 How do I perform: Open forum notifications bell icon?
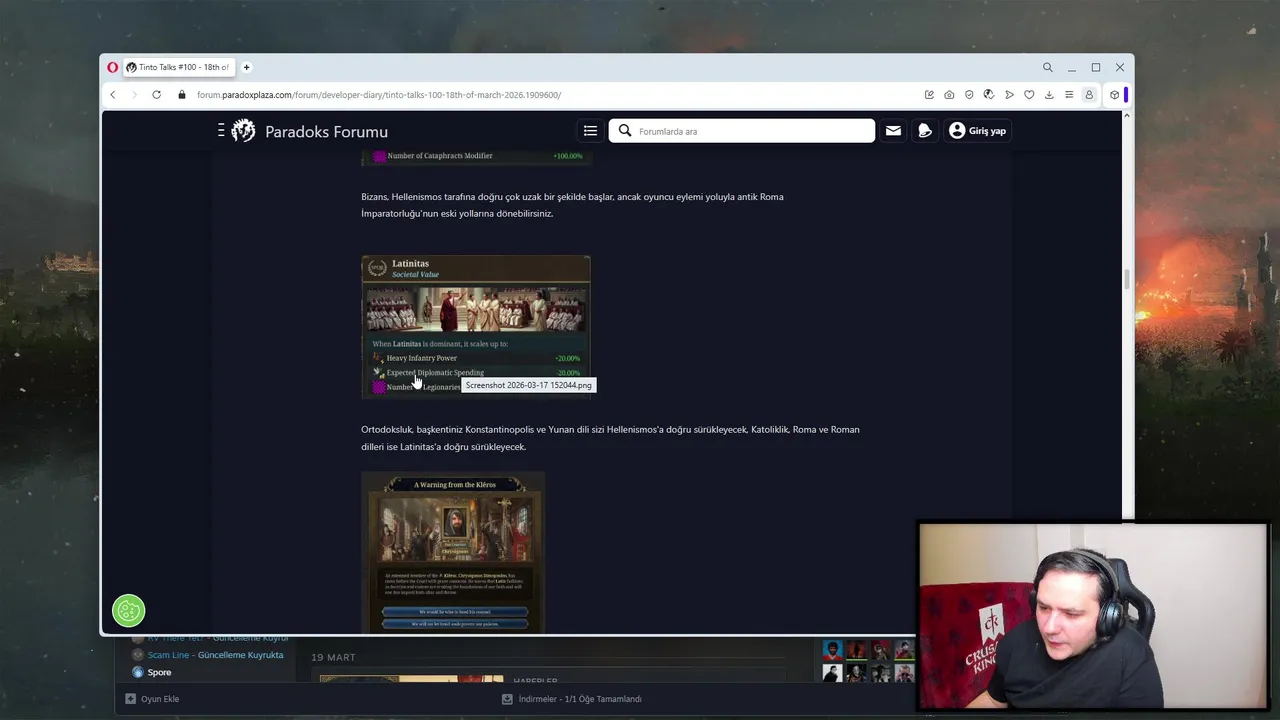tap(925, 131)
